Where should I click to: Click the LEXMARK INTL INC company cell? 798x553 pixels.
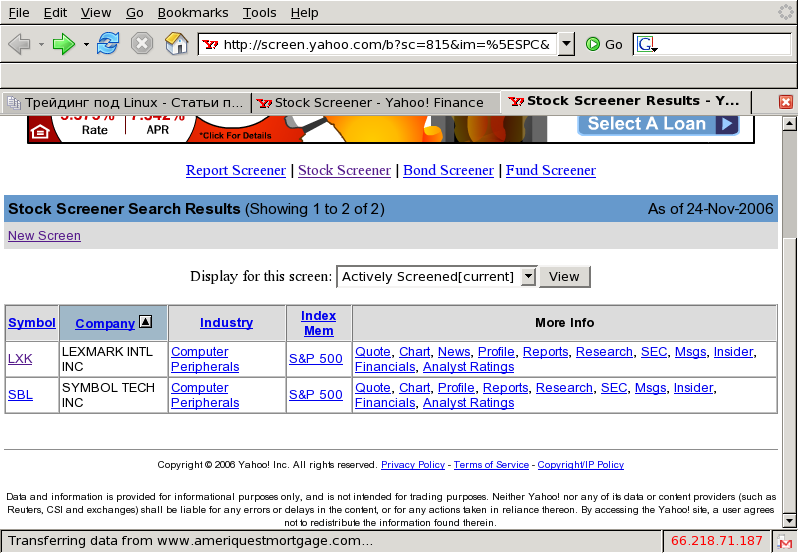(x=113, y=359)
